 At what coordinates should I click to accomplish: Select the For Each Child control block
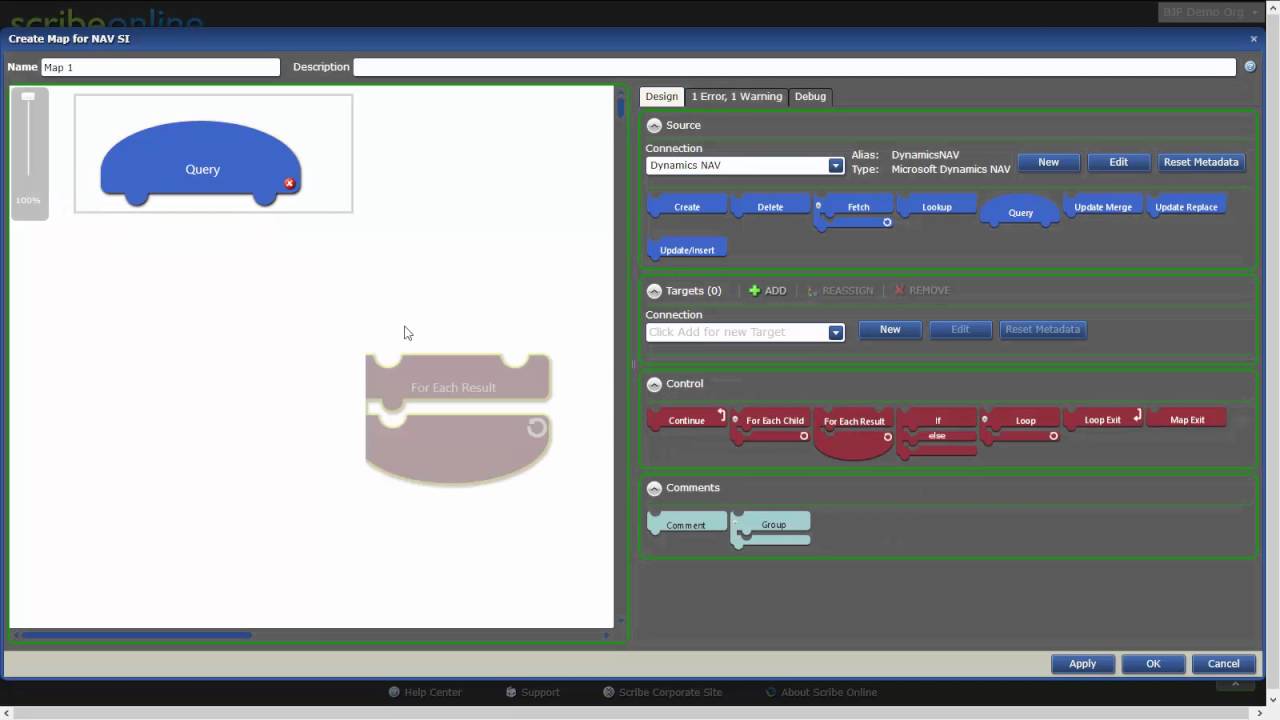click(770, 425)
